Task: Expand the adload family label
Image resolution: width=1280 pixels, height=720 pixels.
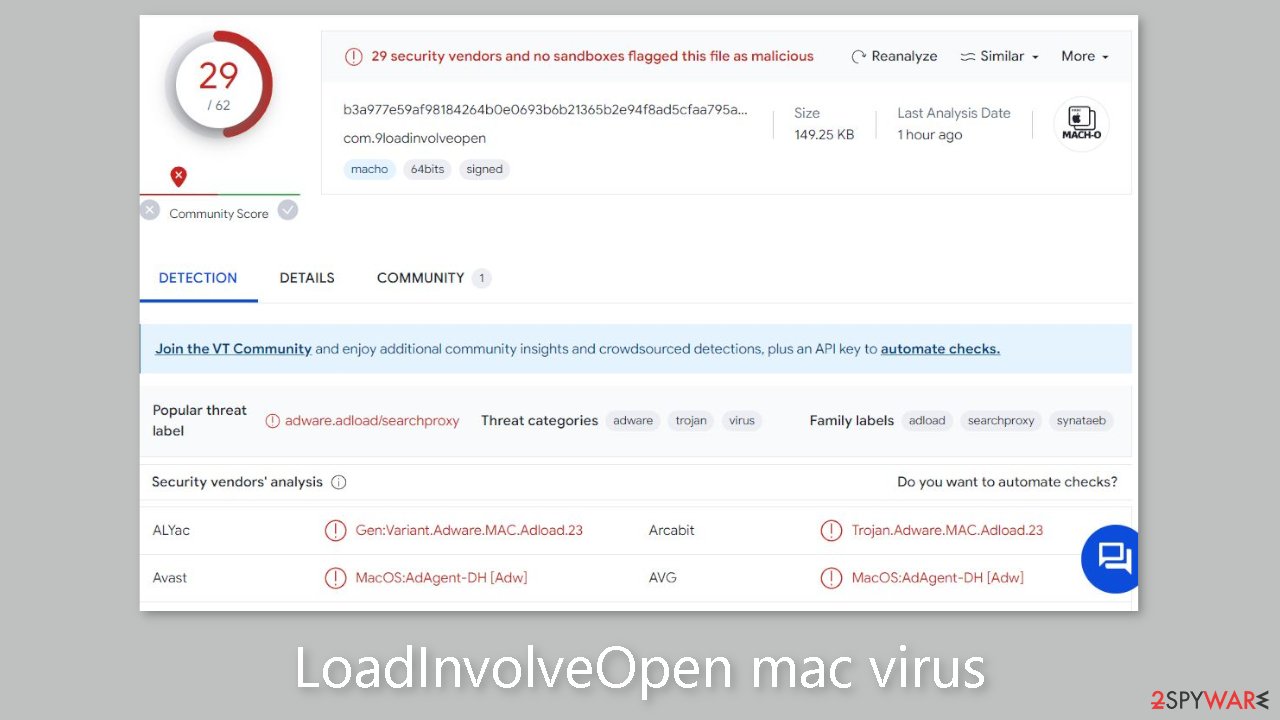Action: [927, 421]
